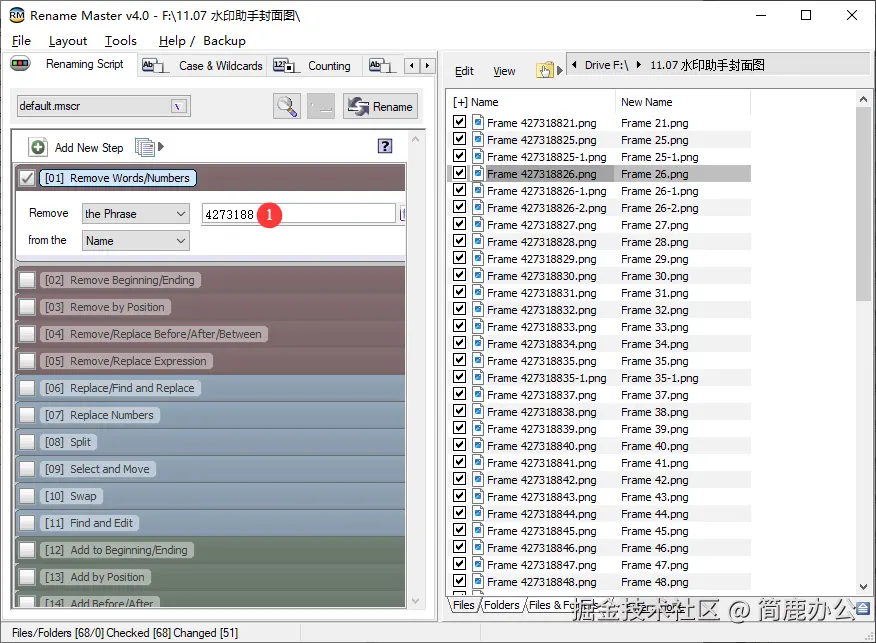
Task: Uncheck file Frame 427318833.png
Action: click(459, 326)
